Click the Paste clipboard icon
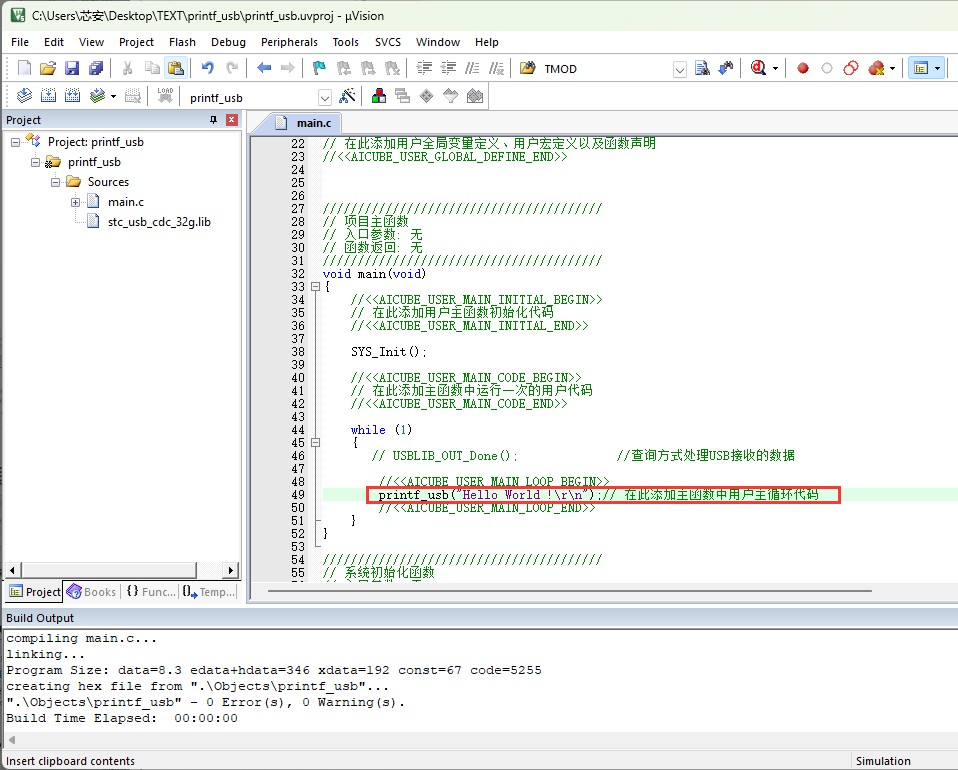The image size is (958, 770). pos(176,68)
